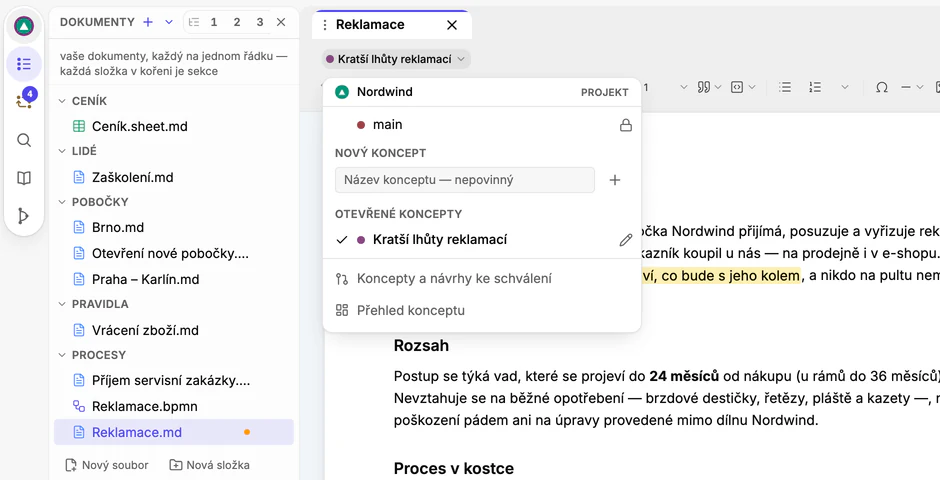This screenshot has width=940, height=480.
Task: Open the Reklamace tab menu dots
Action: (x=325, y=25)
